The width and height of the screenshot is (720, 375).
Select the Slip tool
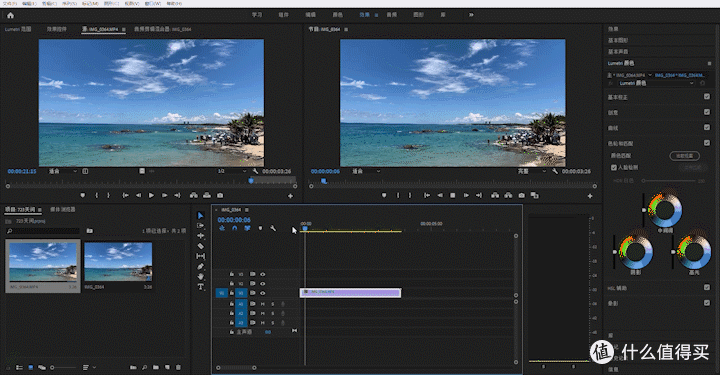point(201,256)
